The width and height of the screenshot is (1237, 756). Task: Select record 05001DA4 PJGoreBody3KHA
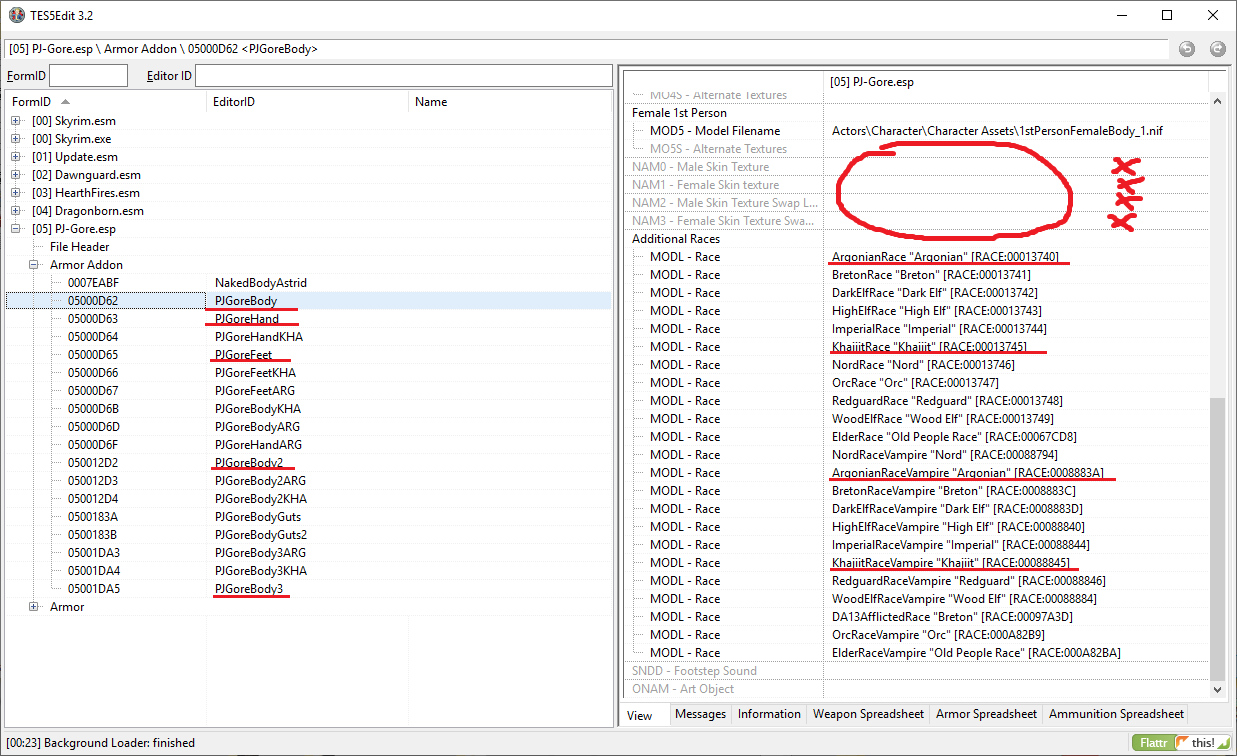tap(308, 571)
